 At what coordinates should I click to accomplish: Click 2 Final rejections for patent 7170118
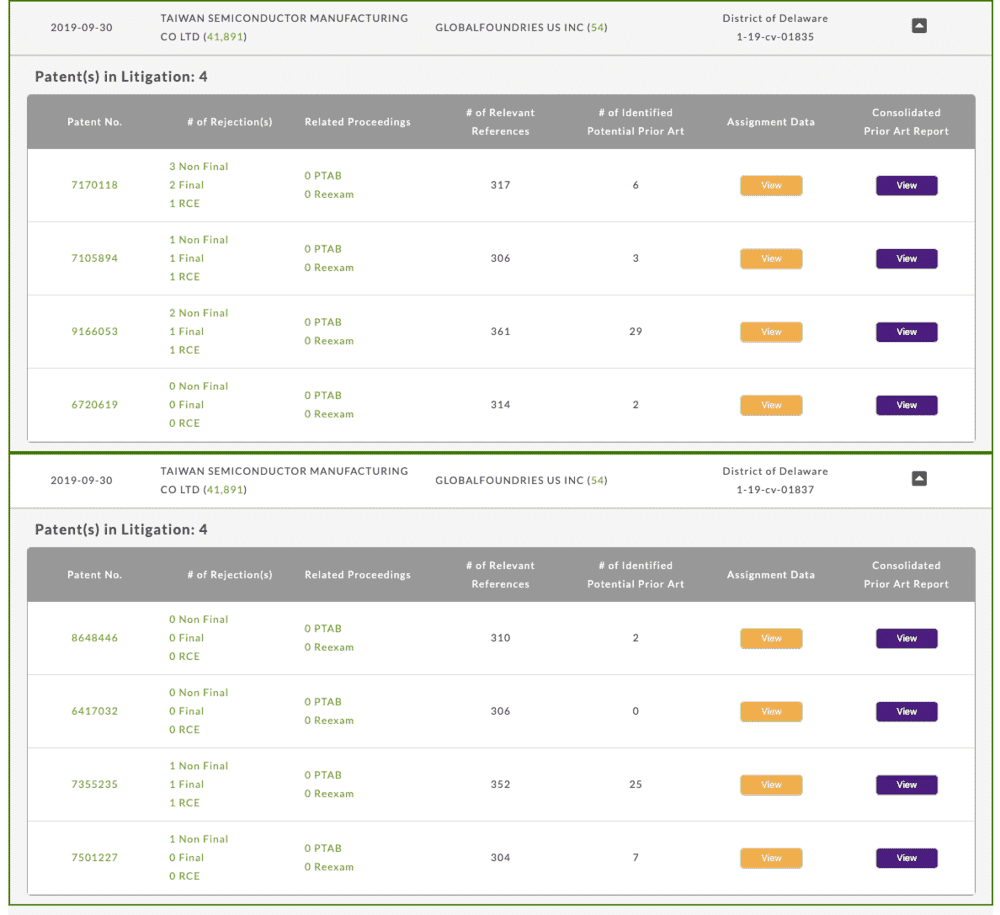(186, 185)
